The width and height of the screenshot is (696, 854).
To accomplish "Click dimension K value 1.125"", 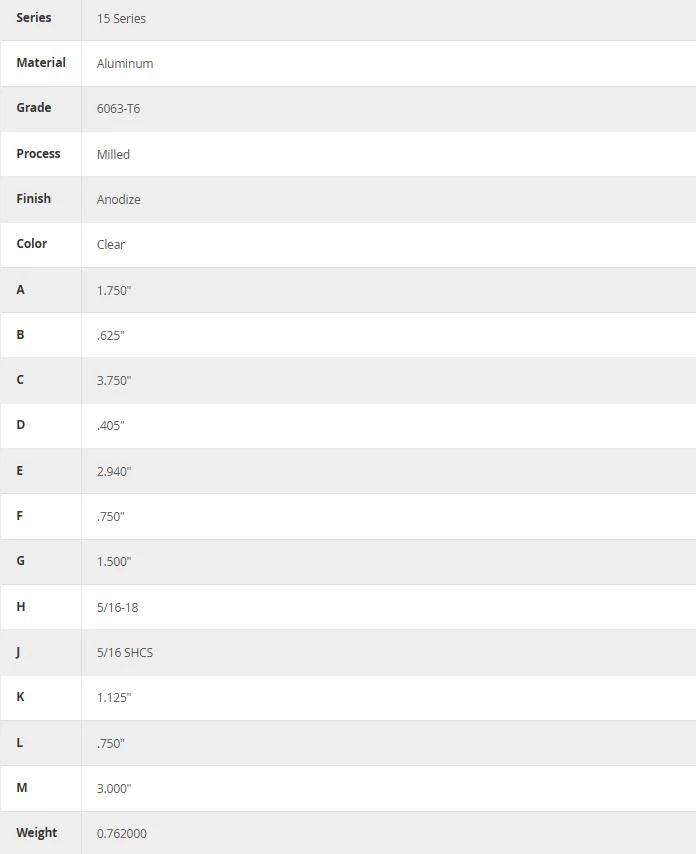I will pos(114,698).
